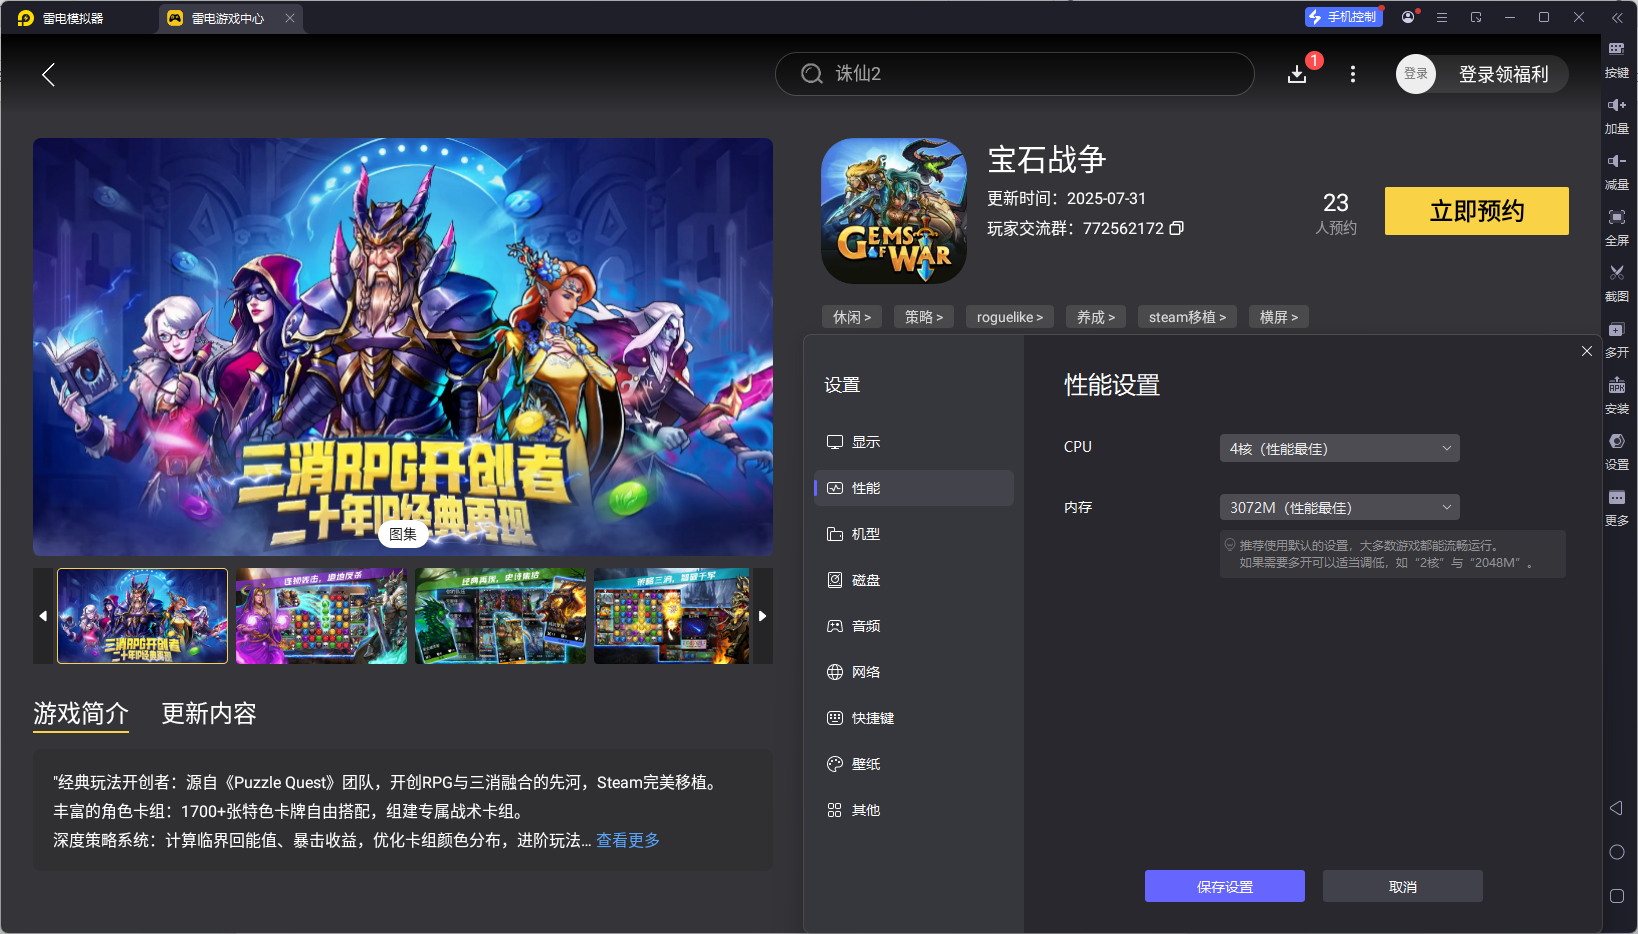The height and width of the screenshot is (934, 1638).
Task: Filter by roguelike tag
Action: (x=1010, y=317)
